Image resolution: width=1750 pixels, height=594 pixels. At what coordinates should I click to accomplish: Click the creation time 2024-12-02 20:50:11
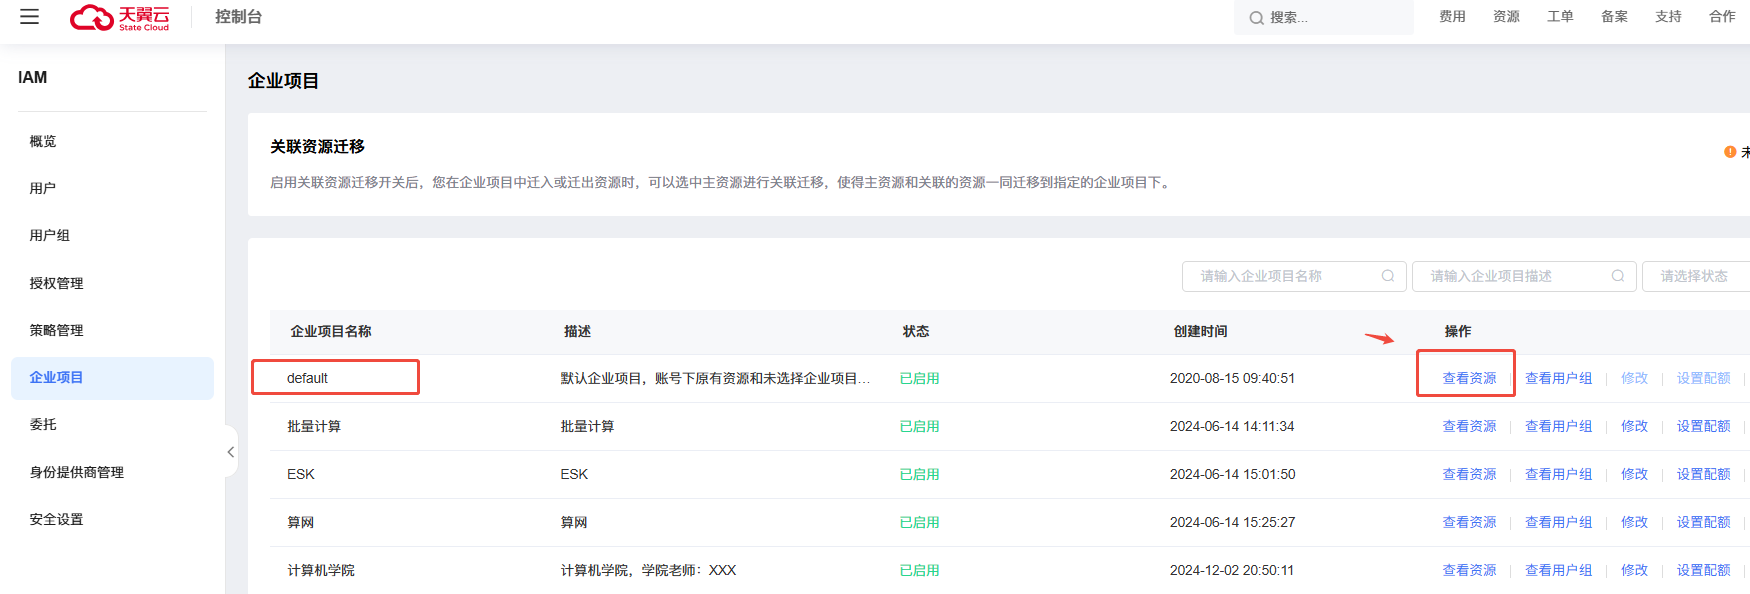[1232, 570]
